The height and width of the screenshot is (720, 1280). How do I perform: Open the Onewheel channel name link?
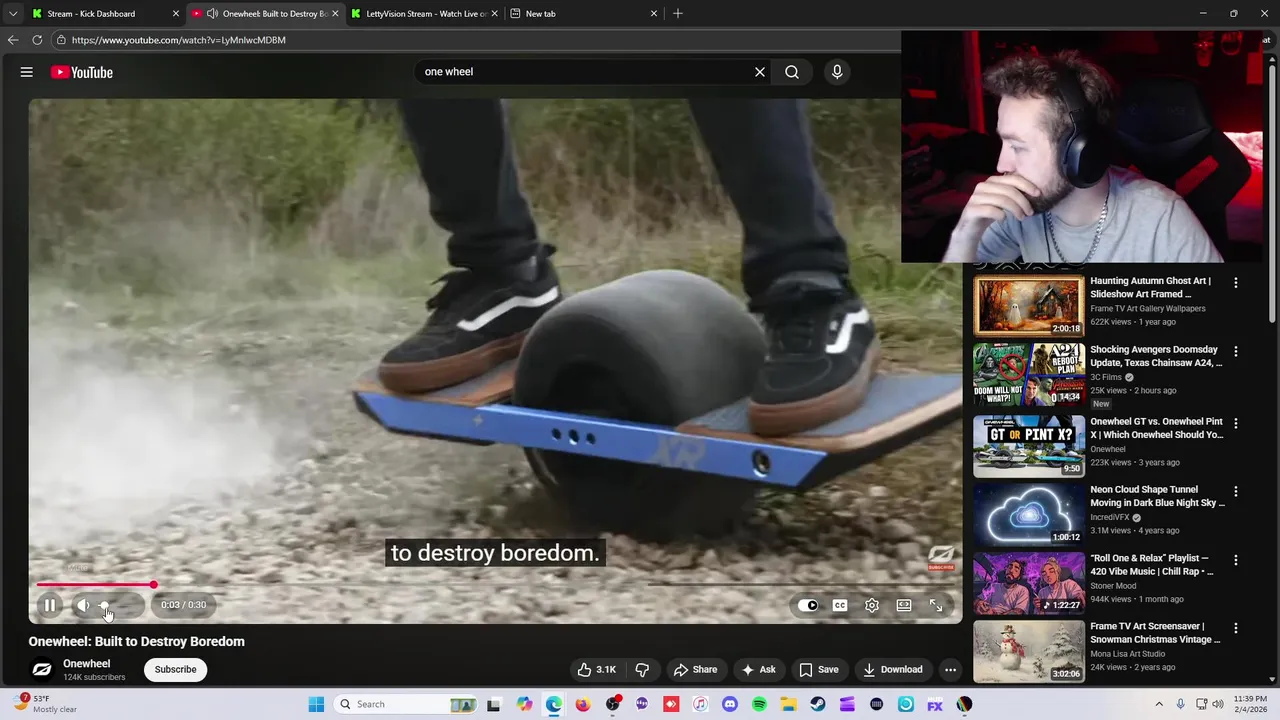(86, 664)
